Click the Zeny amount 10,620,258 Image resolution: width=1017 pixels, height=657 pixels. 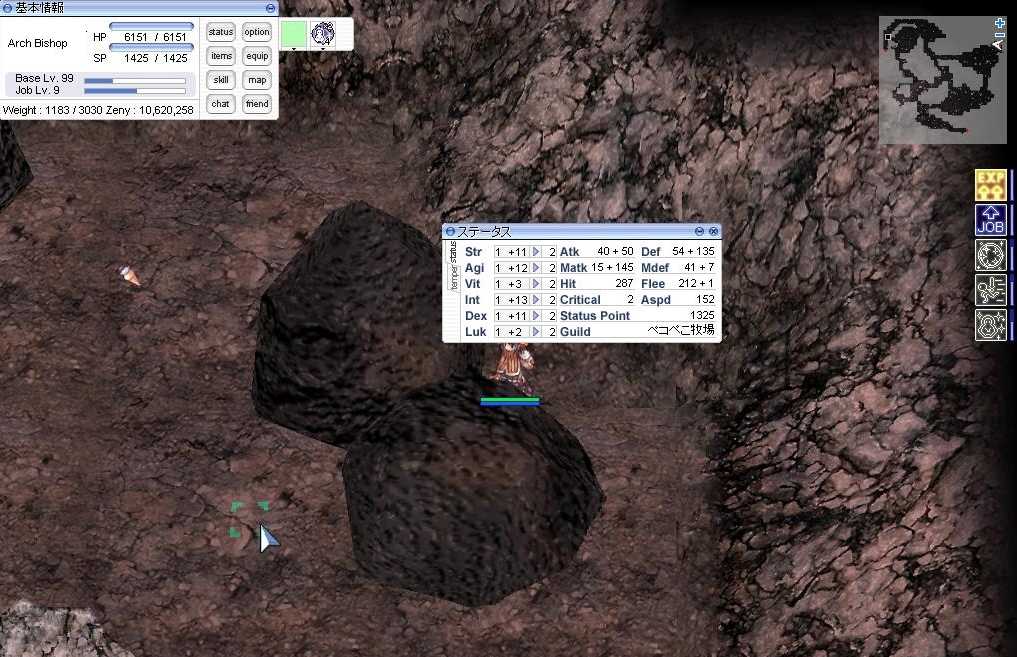pos(166,110)
